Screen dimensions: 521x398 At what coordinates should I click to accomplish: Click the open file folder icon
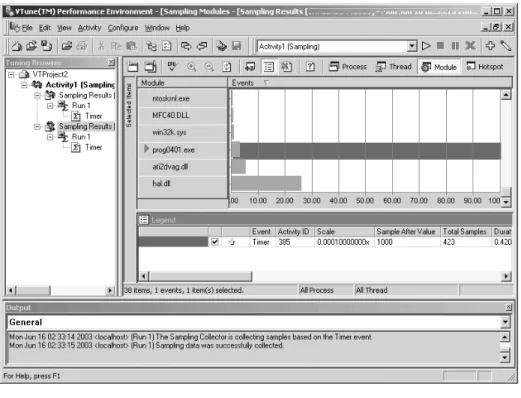(x=67, y=46)
